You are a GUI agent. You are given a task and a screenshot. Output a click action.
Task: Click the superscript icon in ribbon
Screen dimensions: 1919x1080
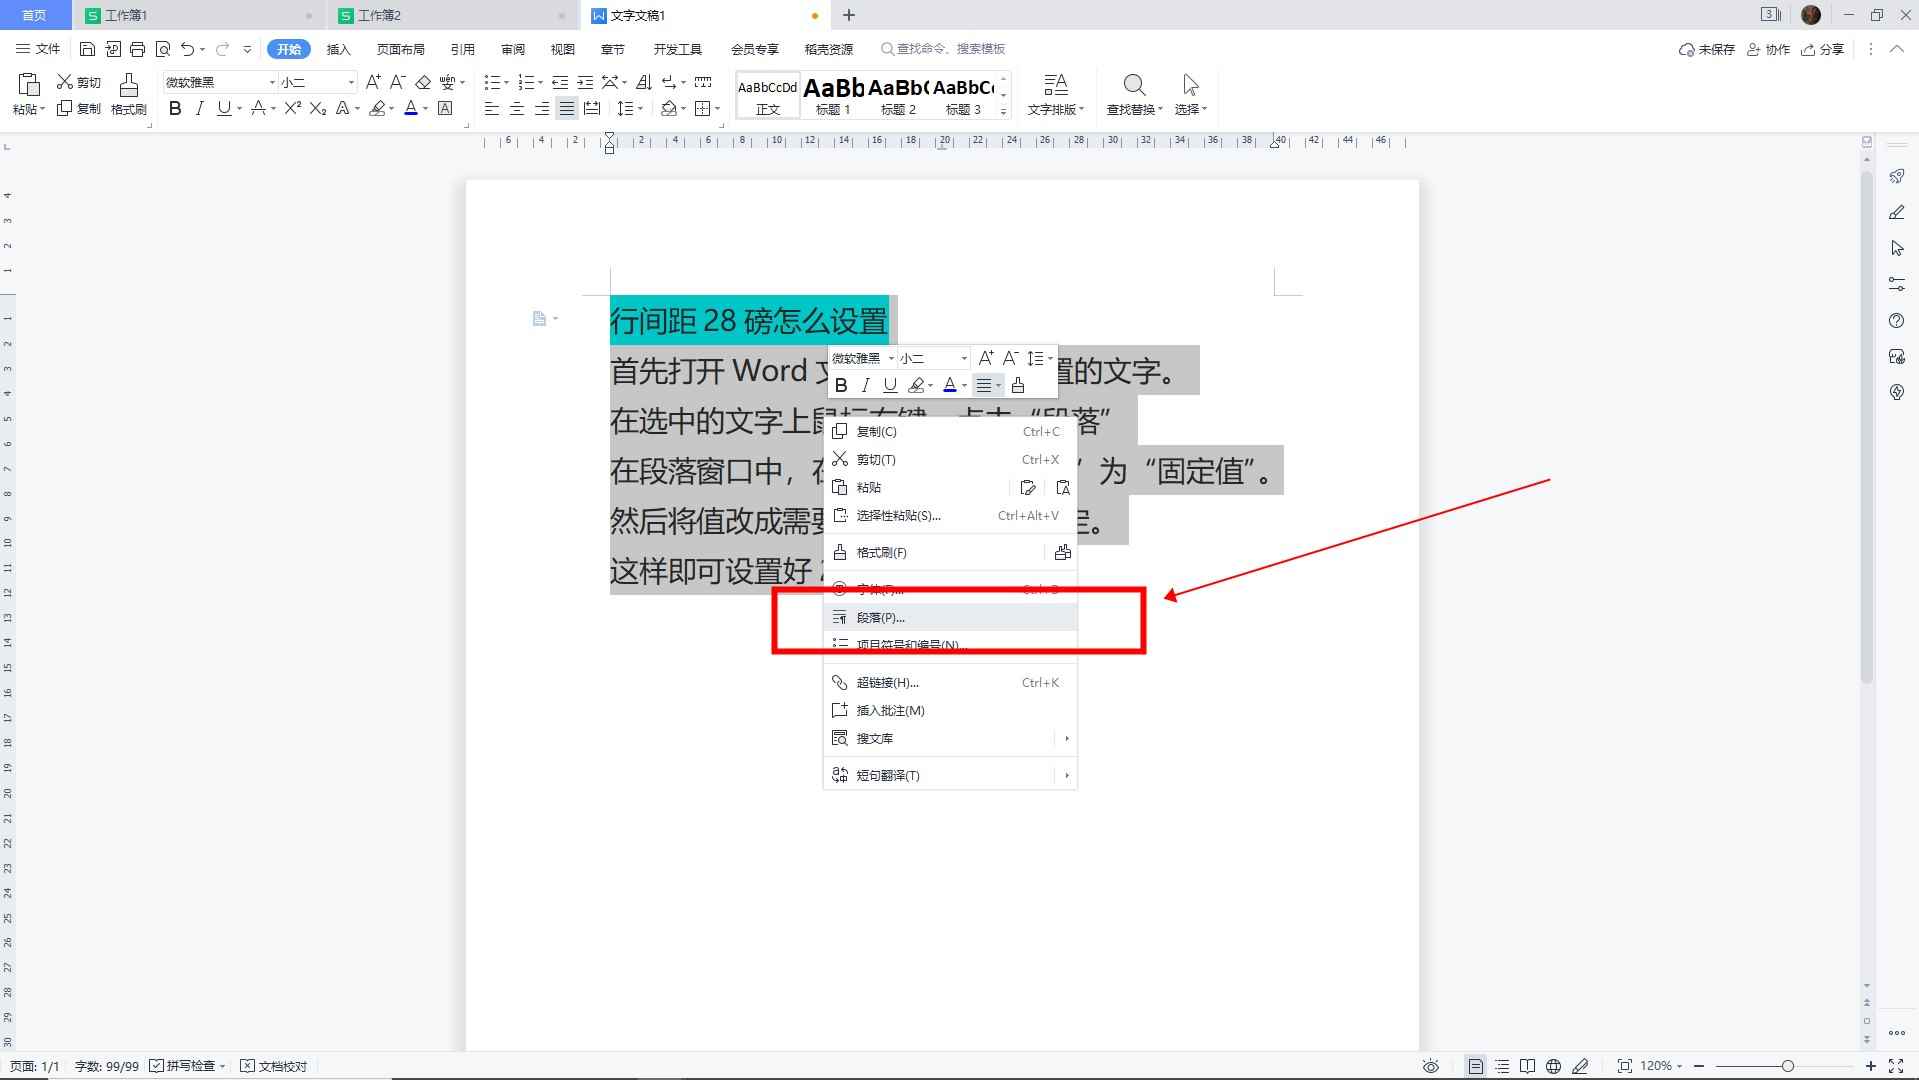click(292, 109)
